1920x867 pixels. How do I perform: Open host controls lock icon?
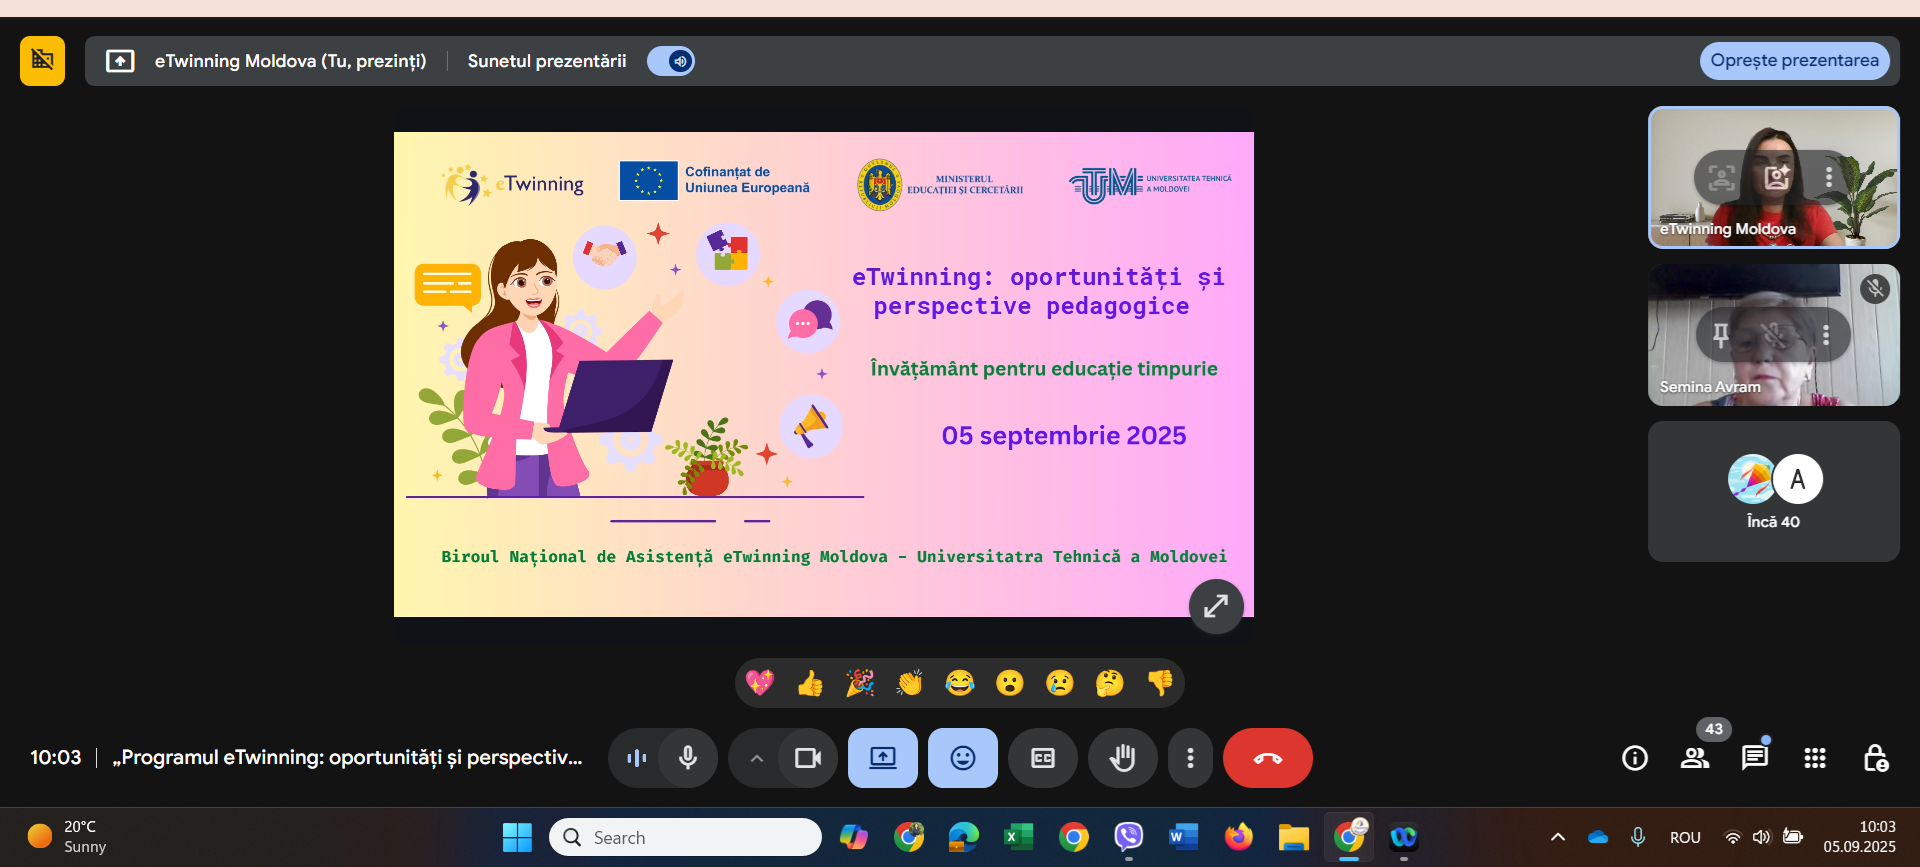tap(1875, 758)
